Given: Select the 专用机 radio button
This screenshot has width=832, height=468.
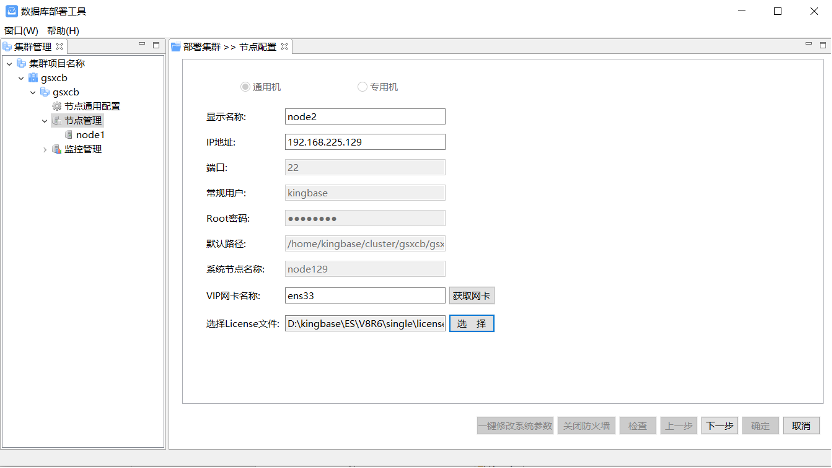Looking at the screenshot, I should (x=362, y=86).
